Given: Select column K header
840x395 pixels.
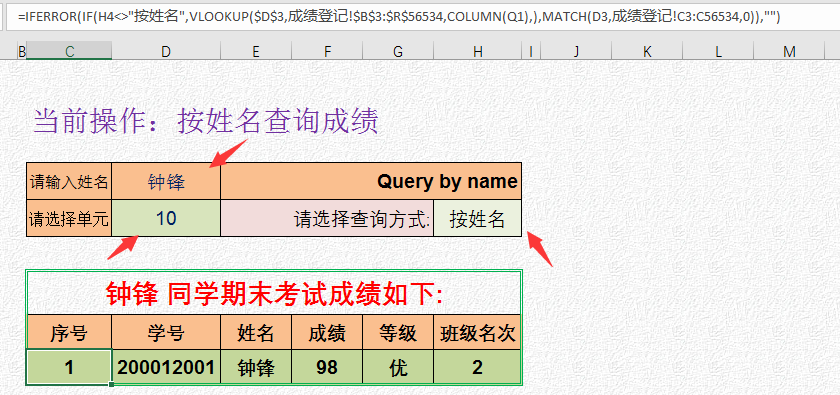Looking at the screenshot, I should click(647, 51).
